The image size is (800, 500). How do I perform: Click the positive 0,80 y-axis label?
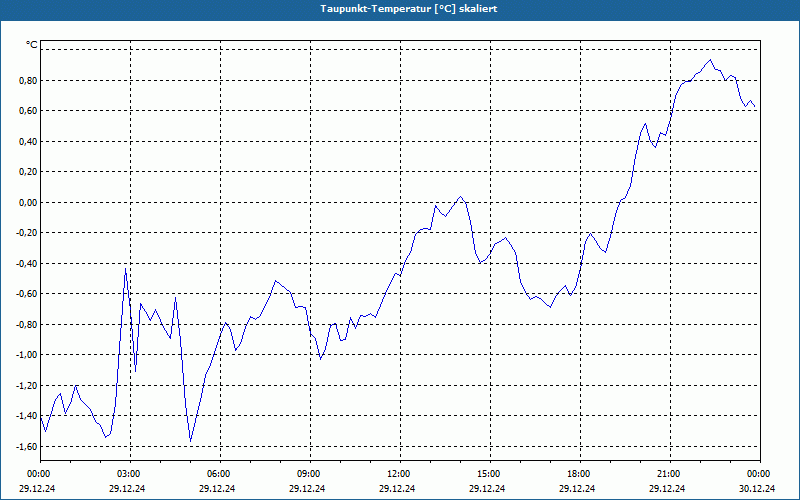(28, 80)
